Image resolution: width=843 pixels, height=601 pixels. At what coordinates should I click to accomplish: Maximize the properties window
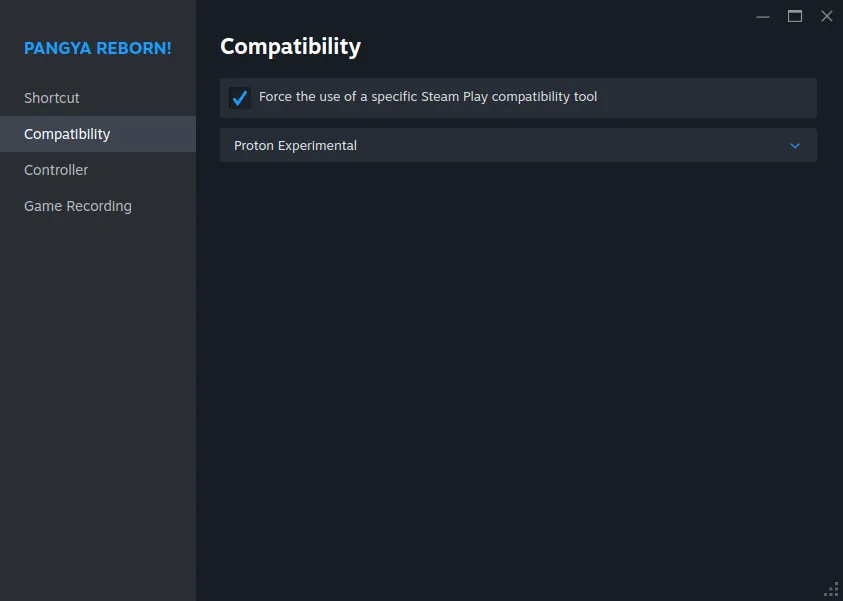(x=795, y=17)
